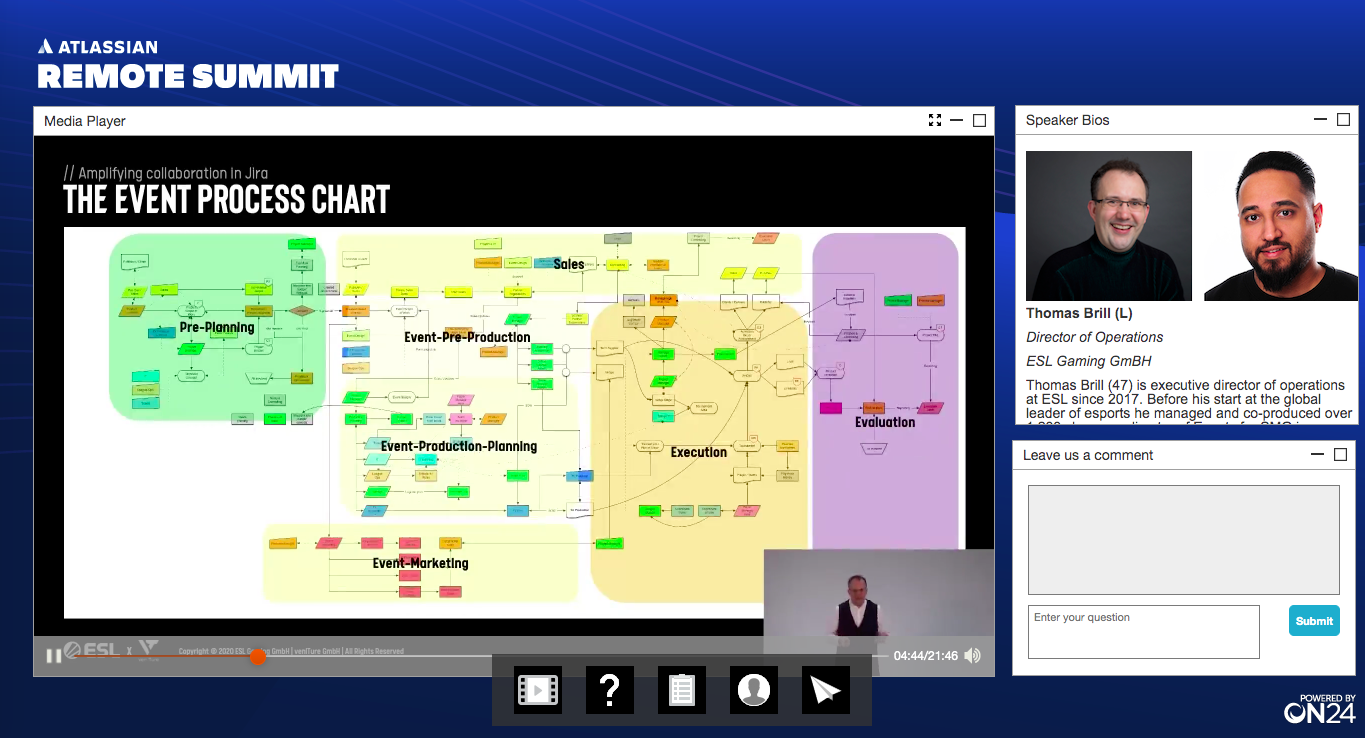This screenshot has height=738, width=1365.
Task: Click the ON24 powered-by logo
Action: [x=1320, y=708]
